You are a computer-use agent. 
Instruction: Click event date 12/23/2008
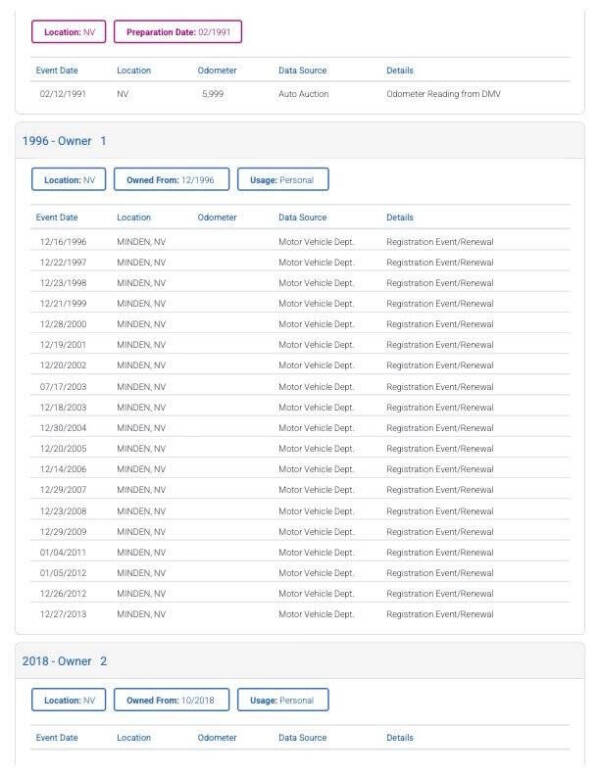[63, 511]
